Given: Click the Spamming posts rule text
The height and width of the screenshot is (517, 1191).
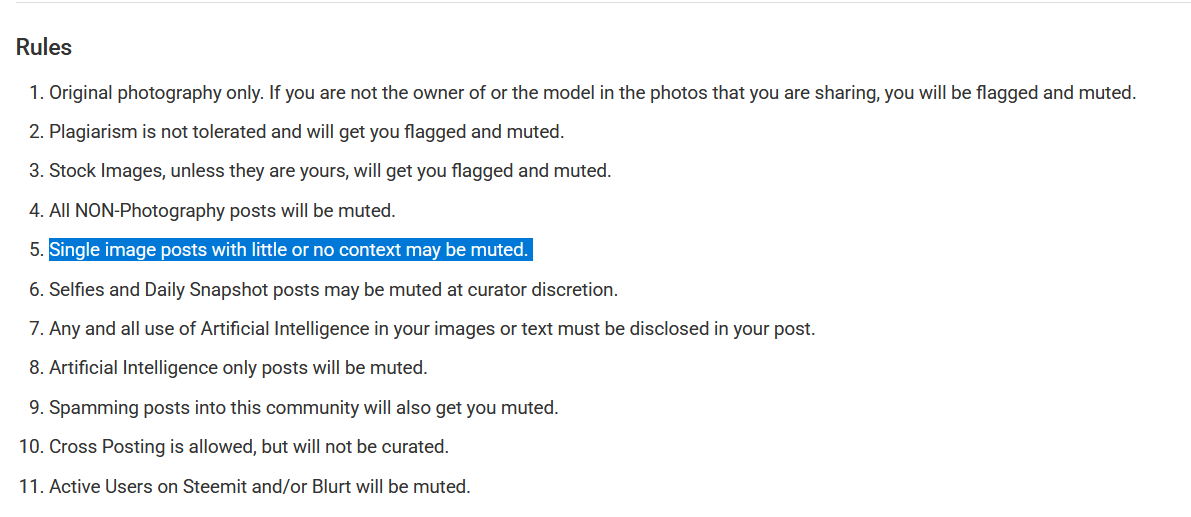Looking at the screenshot, I should click(x=303, y=408).
